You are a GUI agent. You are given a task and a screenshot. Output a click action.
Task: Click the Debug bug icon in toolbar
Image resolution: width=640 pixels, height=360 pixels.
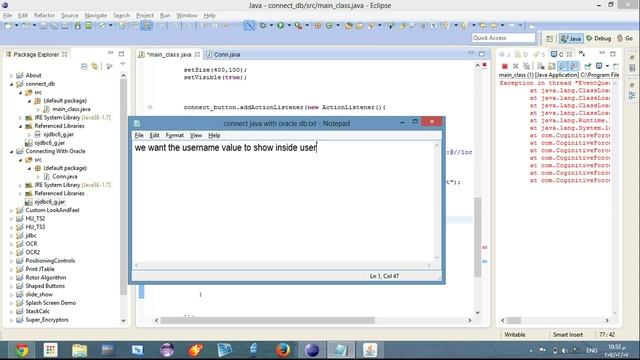[263, 26]
